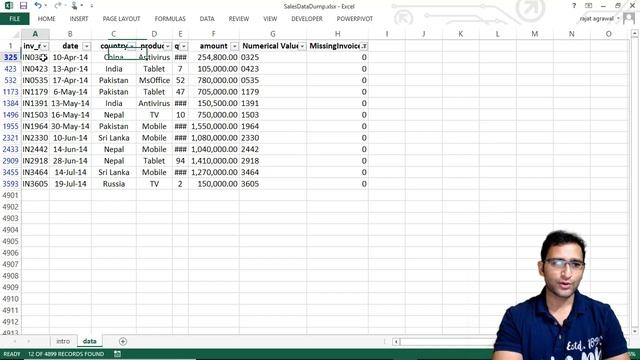The image size is (640, 360).
Task: Click date cell 6-May-14
Action: point(70,92)
